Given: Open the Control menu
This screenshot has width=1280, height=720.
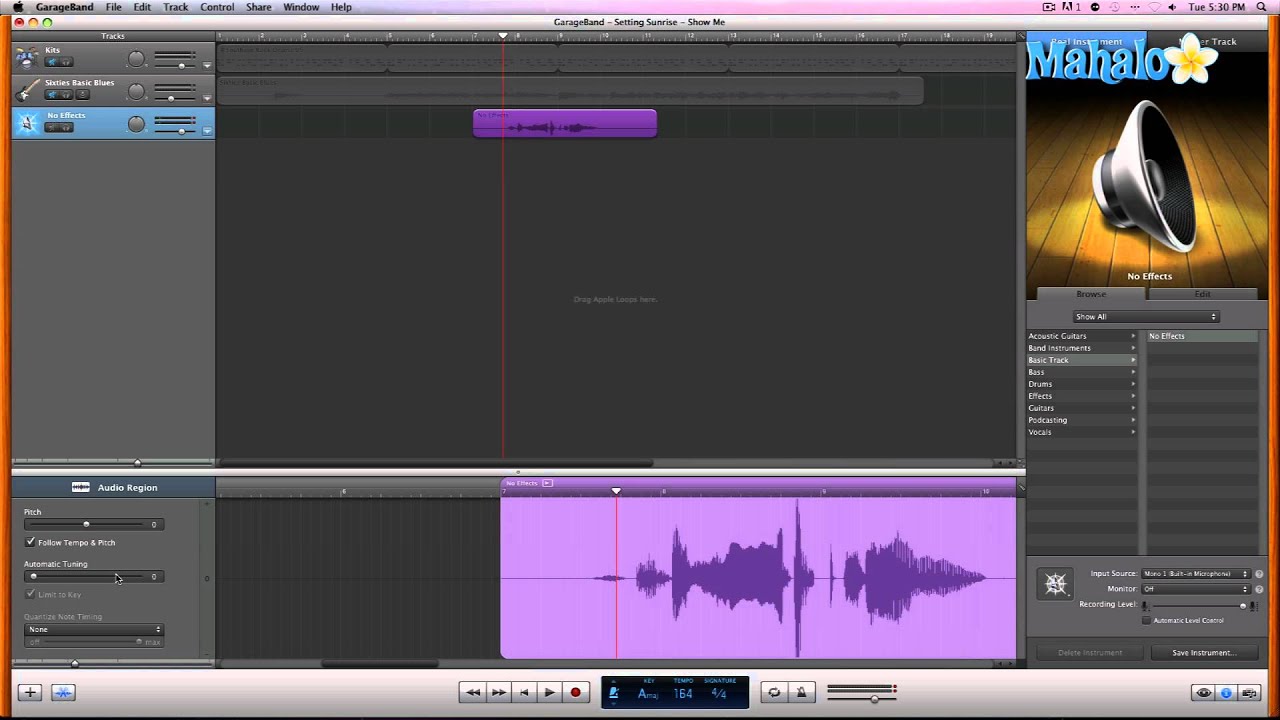Looking at the screenshot, I should click(x=217, y=7).
